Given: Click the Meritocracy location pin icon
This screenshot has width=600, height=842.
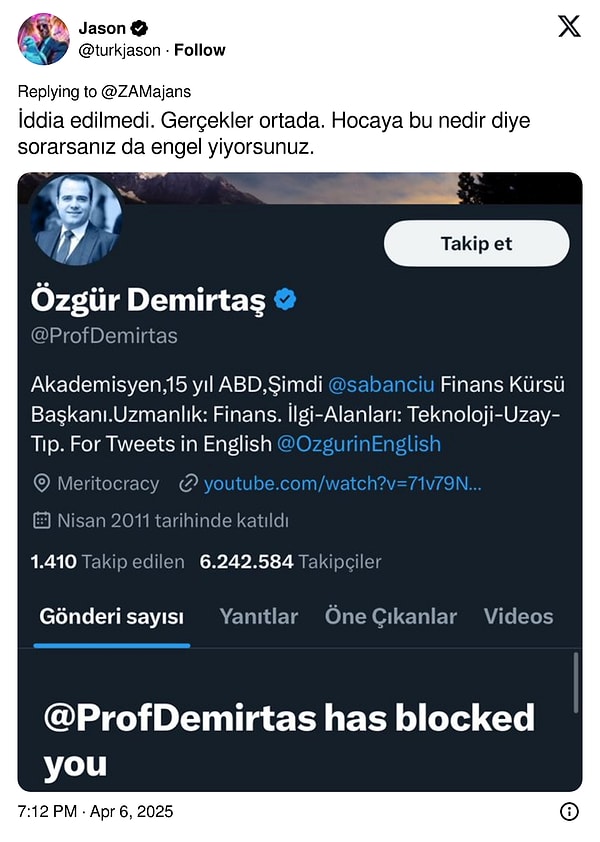Looking at the screenshot, I should [42, 484].
